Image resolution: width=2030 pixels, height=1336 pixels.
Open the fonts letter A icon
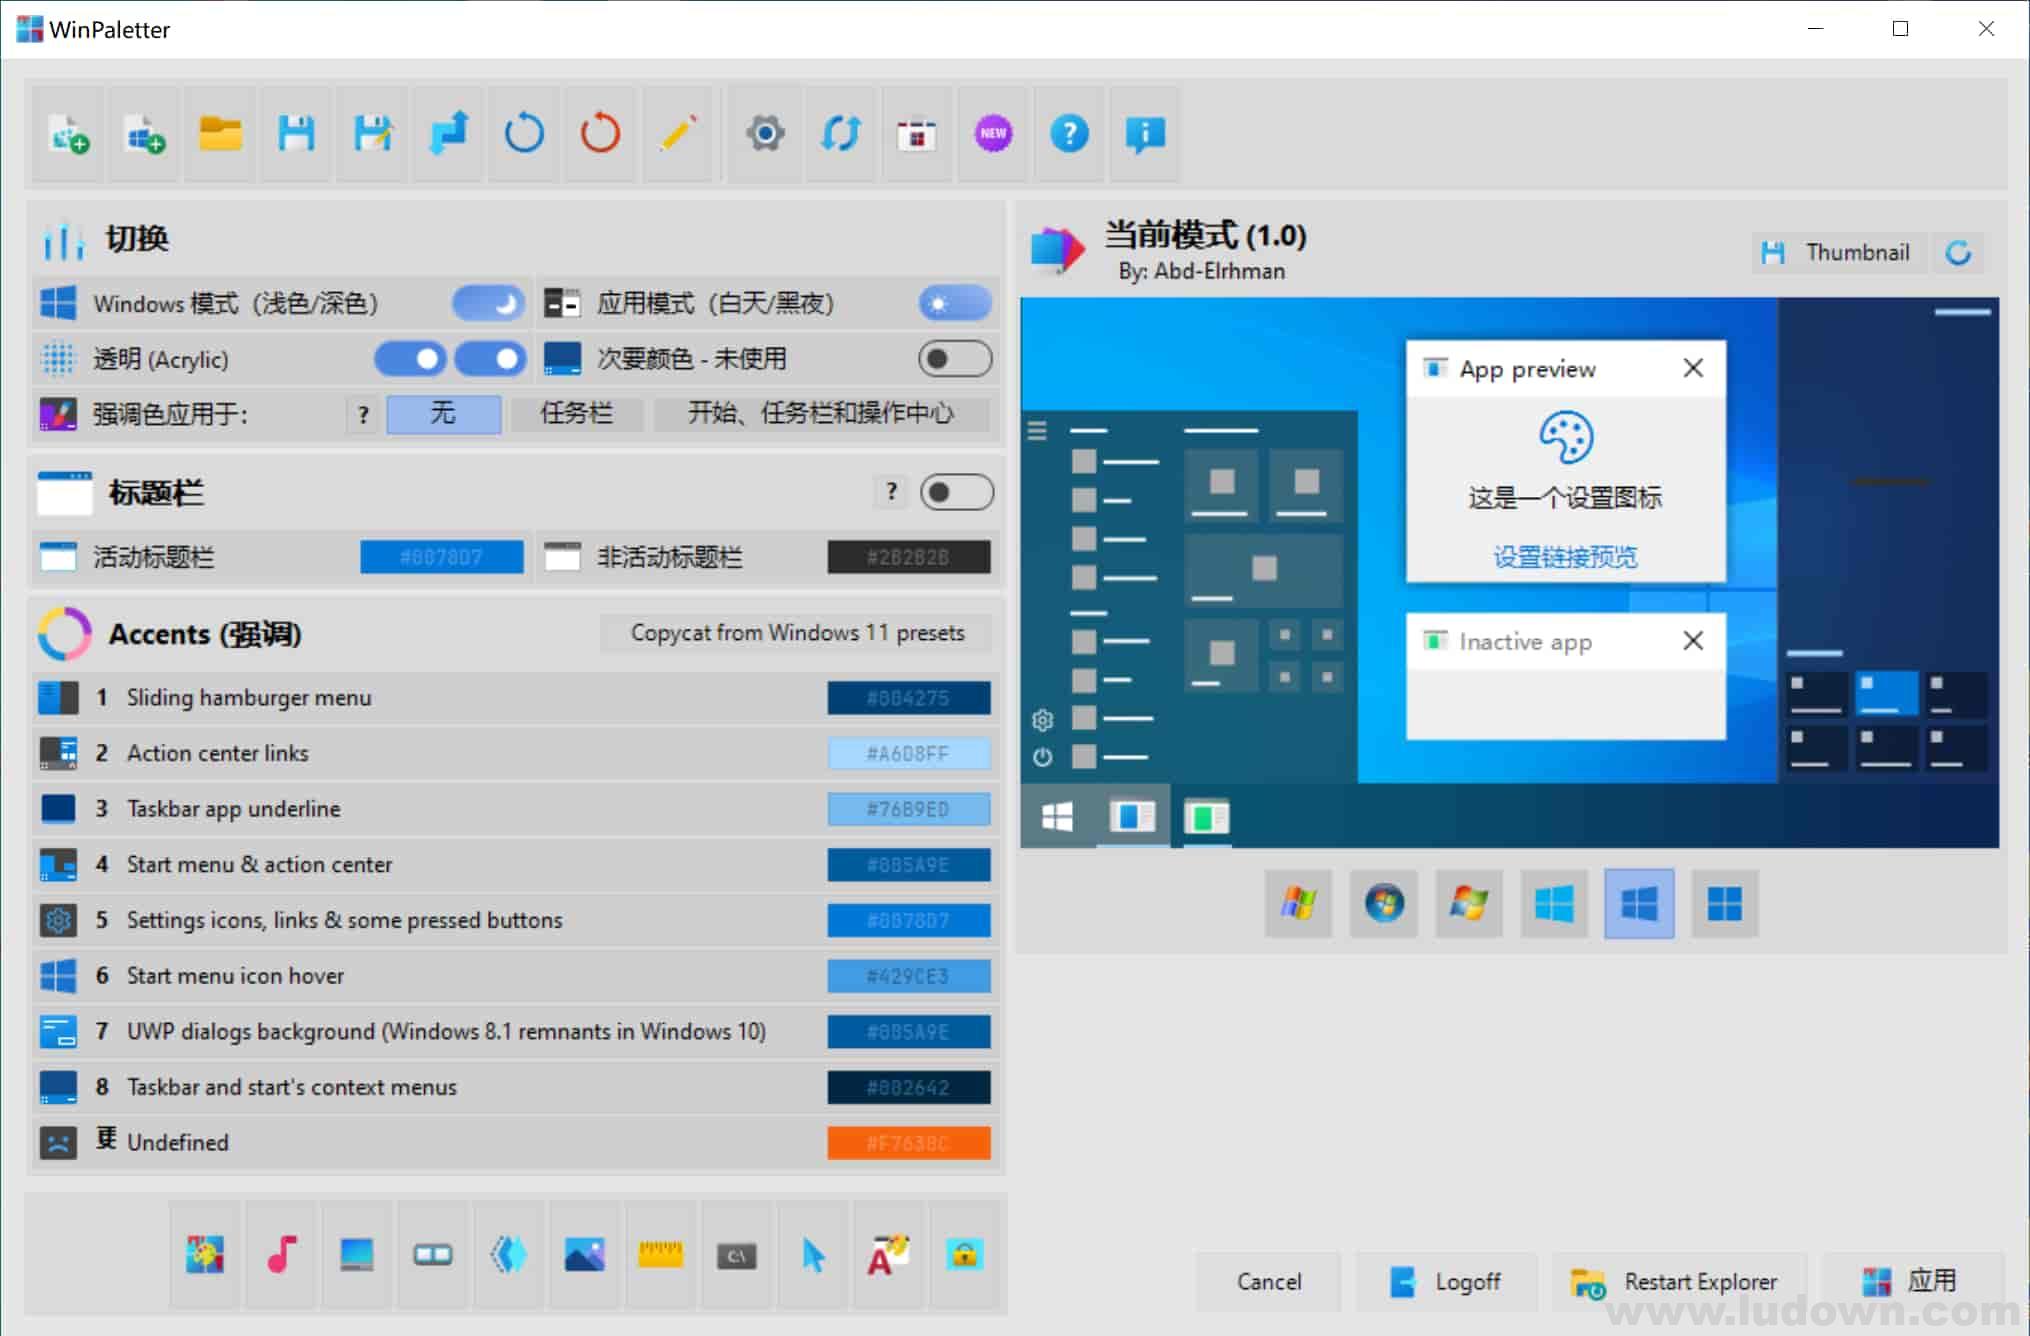889,1254
